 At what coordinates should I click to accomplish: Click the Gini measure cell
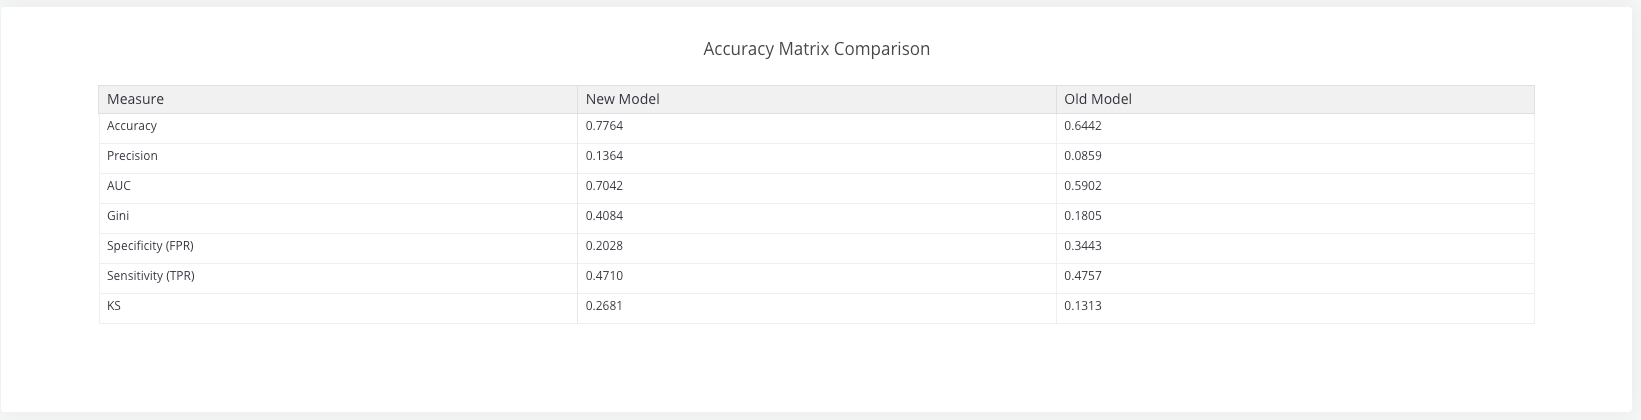(118, 216)
